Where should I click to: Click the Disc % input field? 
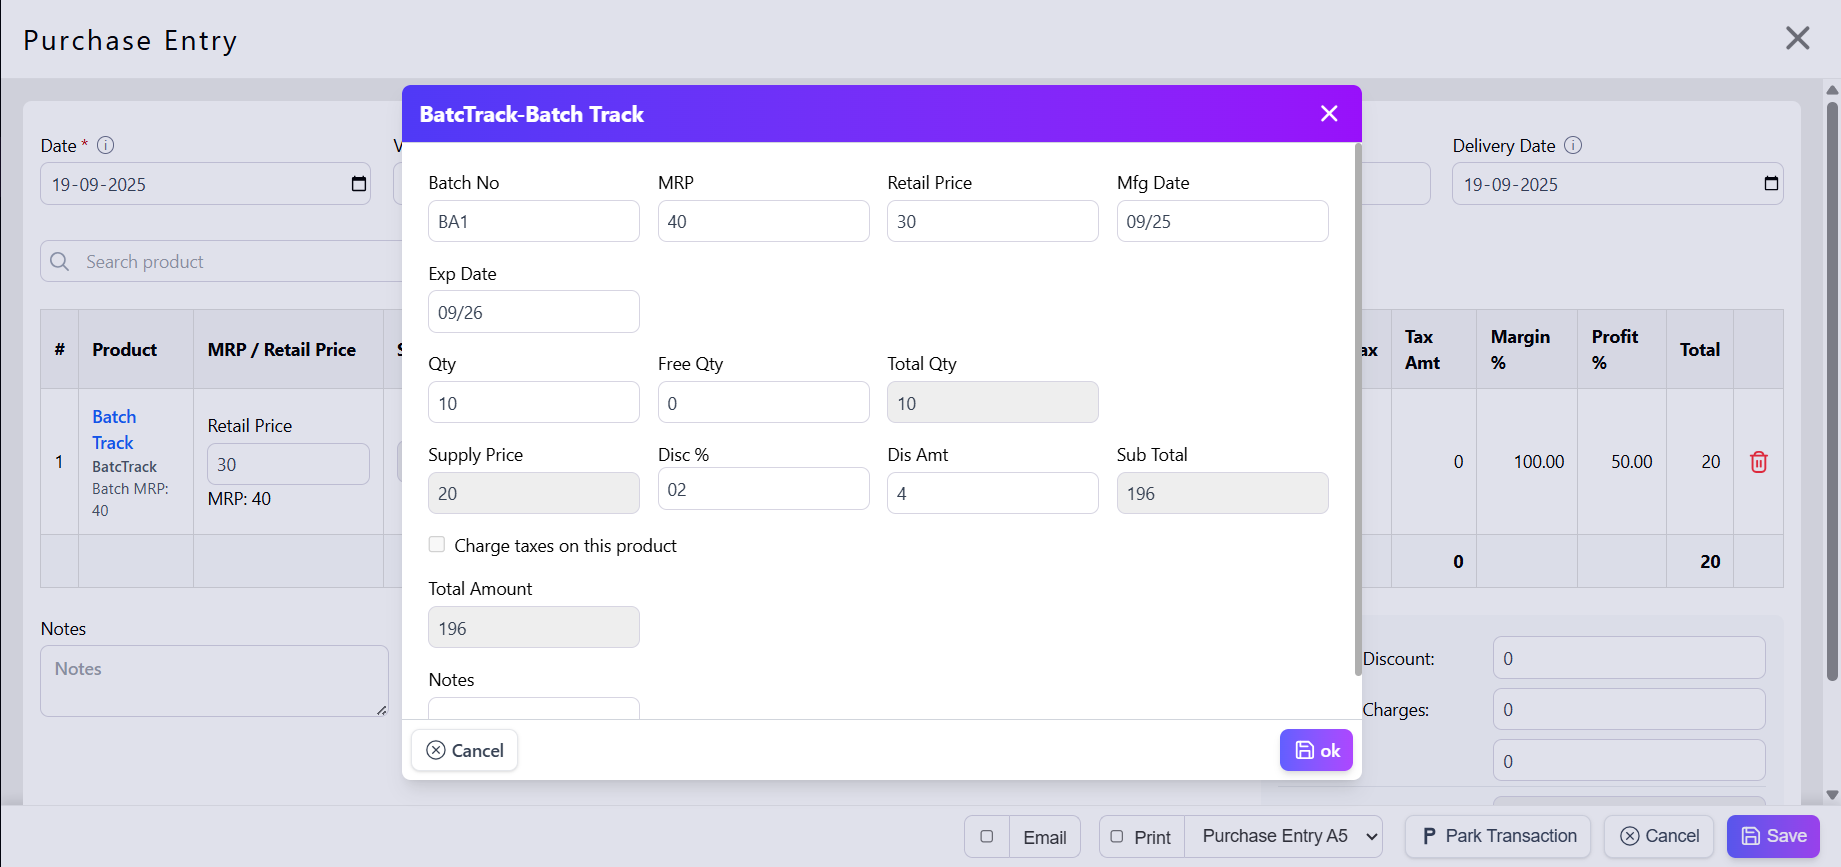tap(763, 489)
